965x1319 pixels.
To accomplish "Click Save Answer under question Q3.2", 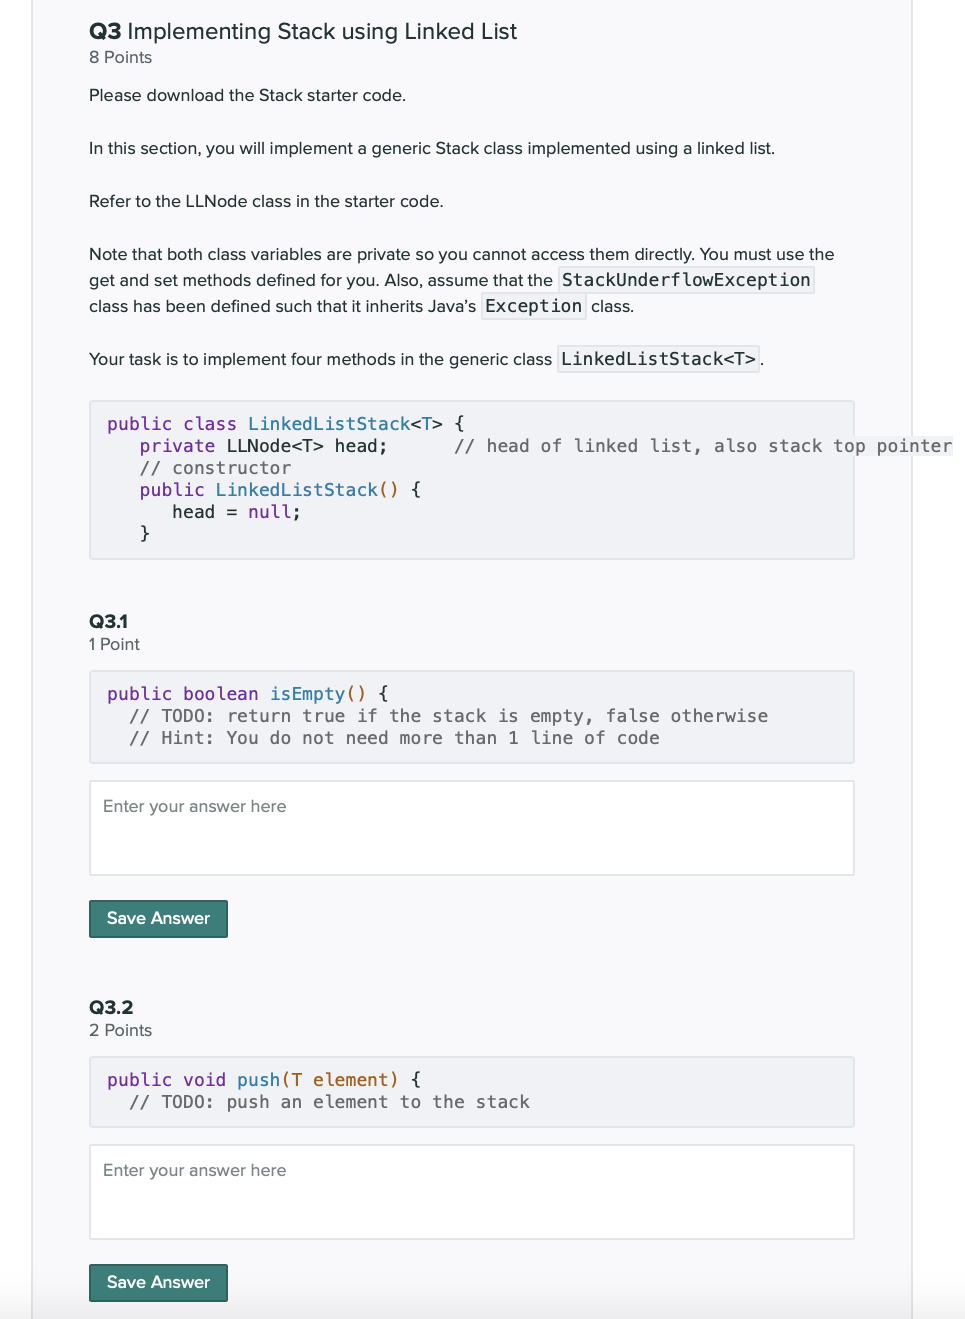I will click(x=158, y=1282).
